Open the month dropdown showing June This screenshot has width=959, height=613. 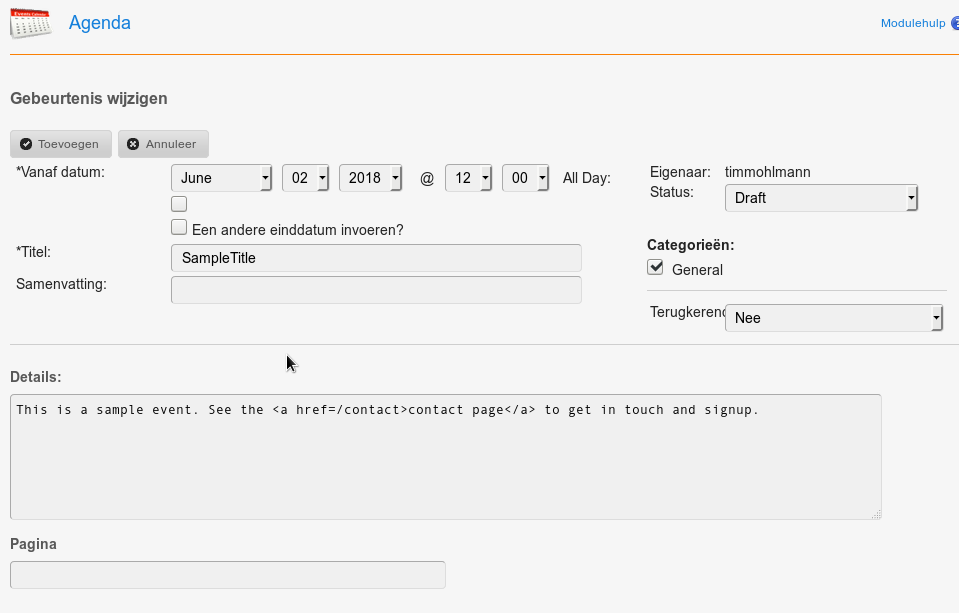(x=221, y=178)
